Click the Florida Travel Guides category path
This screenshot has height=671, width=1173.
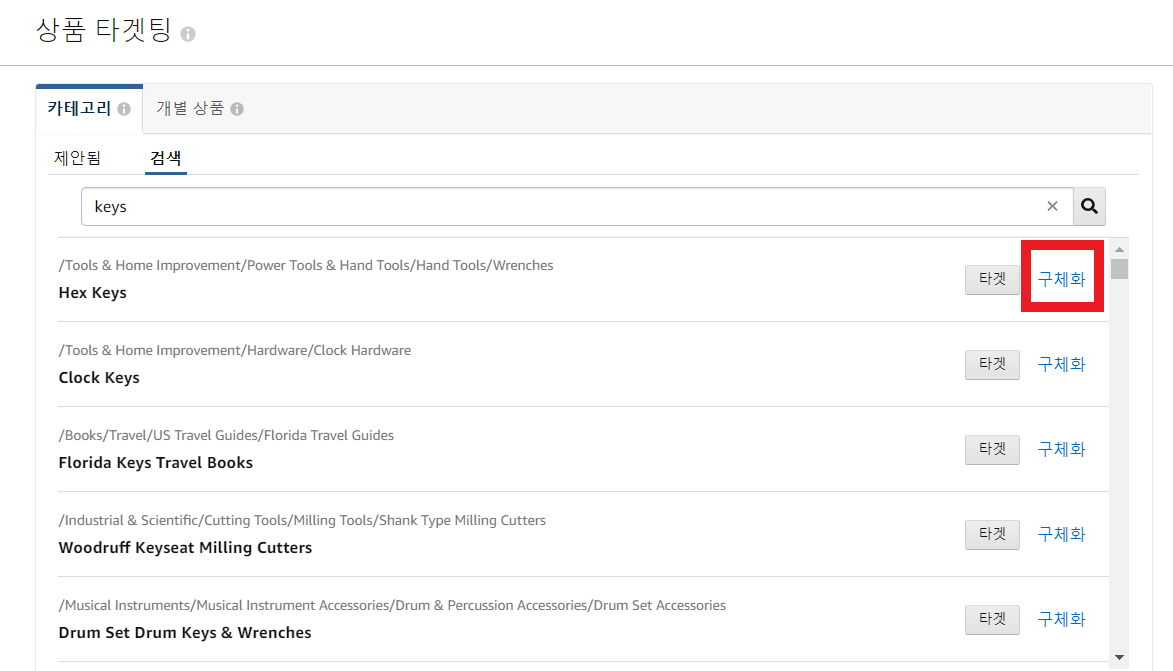(226, 435)
